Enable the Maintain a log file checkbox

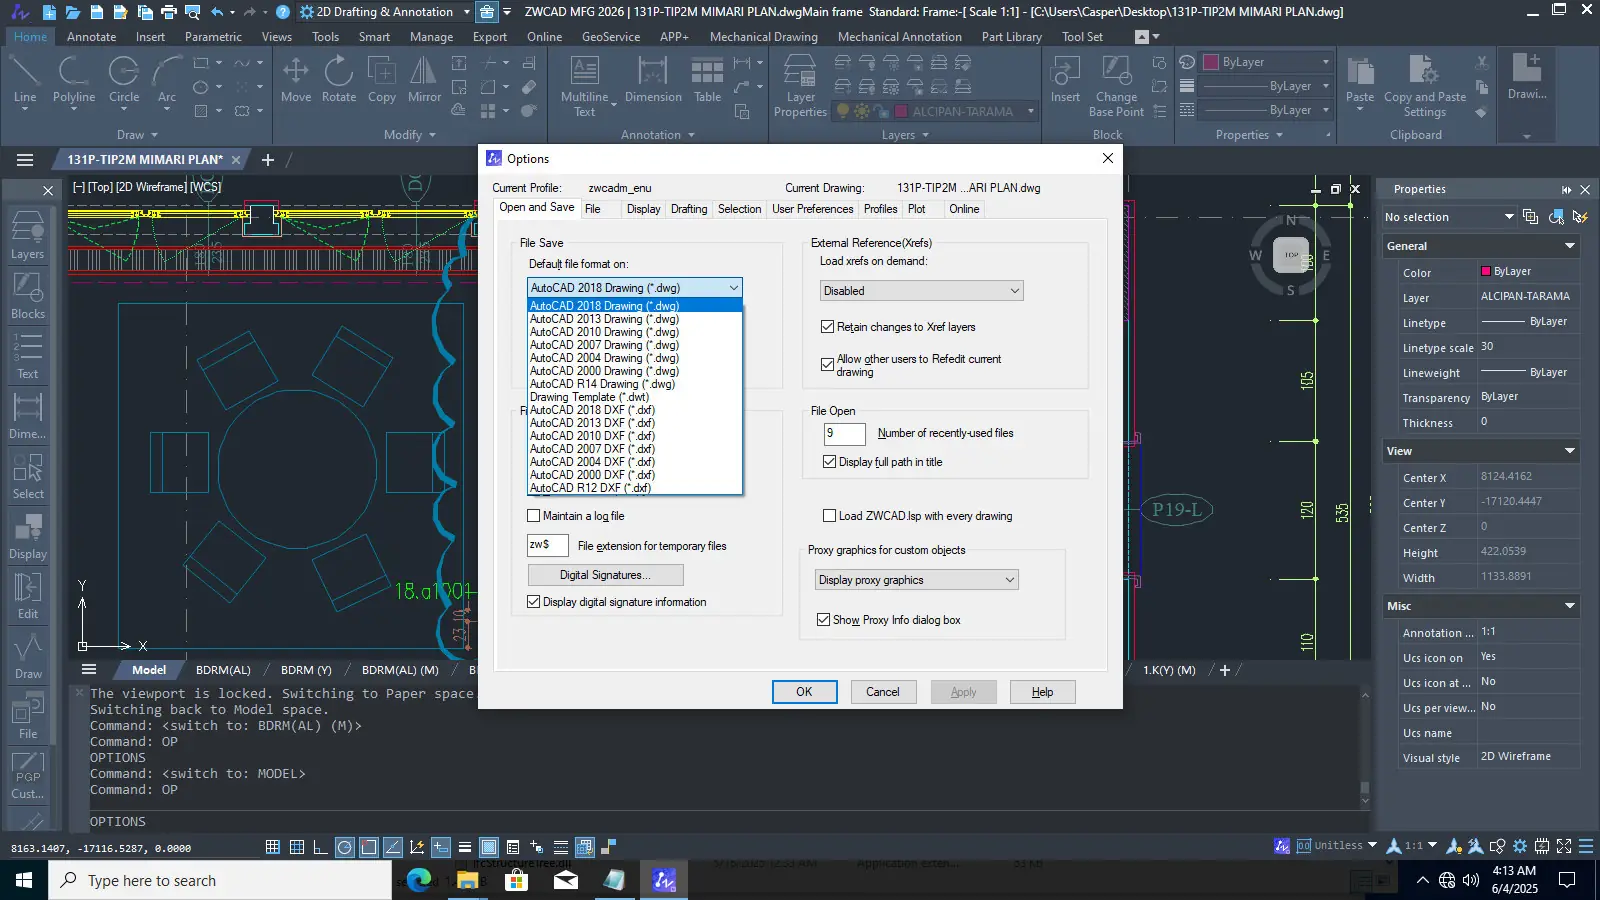(534, 516)
